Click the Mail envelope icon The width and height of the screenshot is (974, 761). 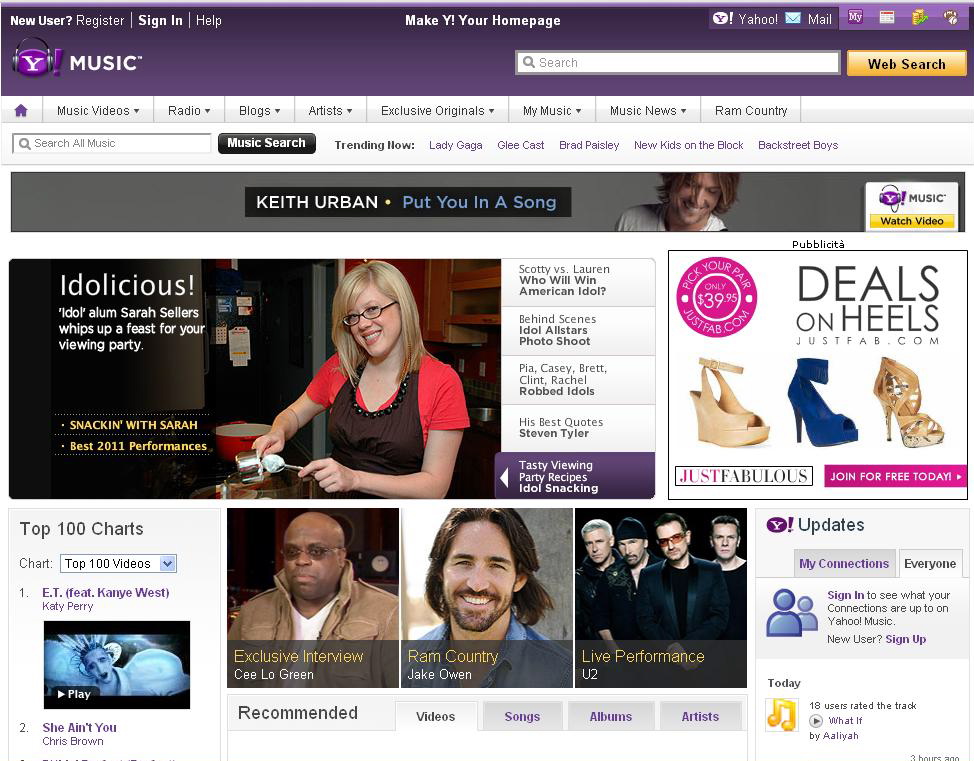[793, 18]
